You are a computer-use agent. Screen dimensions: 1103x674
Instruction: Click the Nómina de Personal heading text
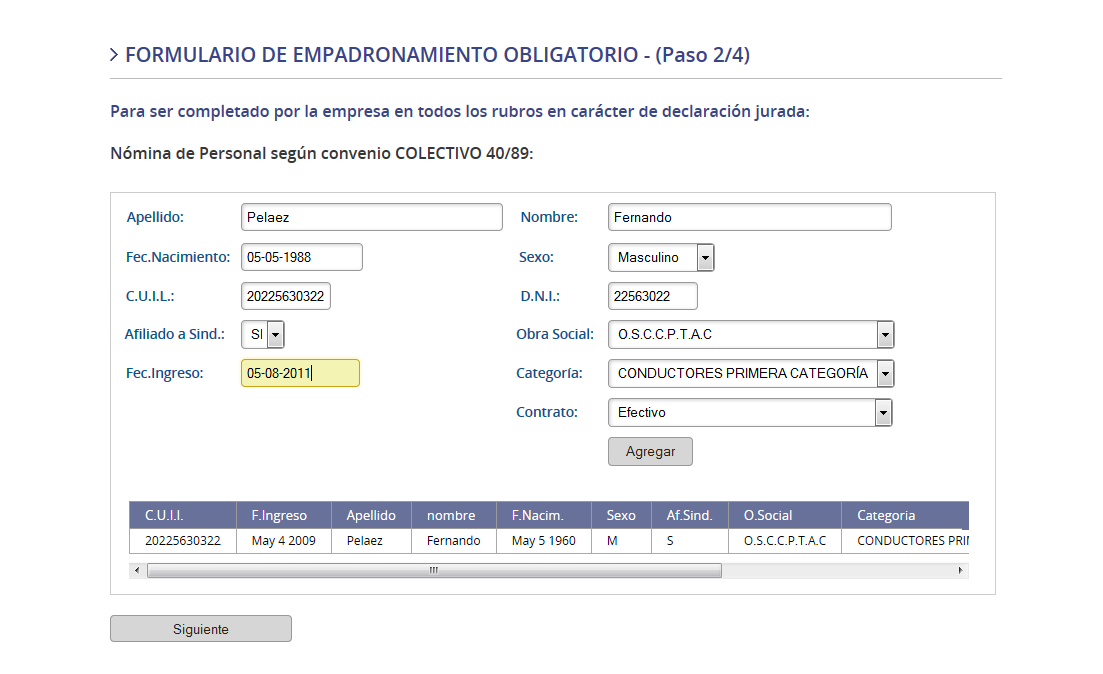(321, 153)
